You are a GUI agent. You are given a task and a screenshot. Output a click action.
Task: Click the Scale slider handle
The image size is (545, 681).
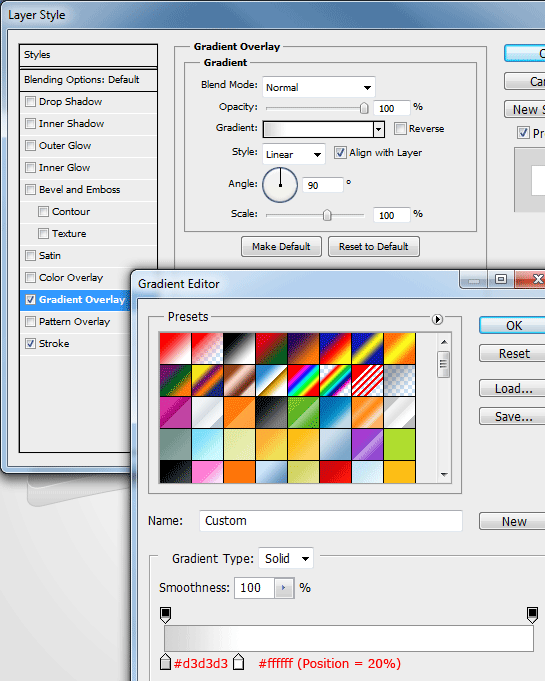(327, 215)
